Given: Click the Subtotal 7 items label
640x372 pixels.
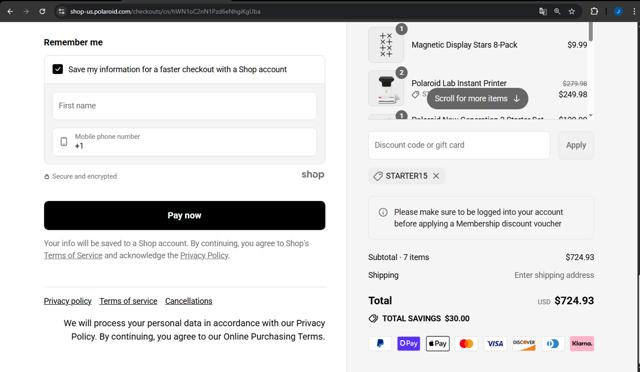Looking at the screenshot, I should tap(398, 257).
